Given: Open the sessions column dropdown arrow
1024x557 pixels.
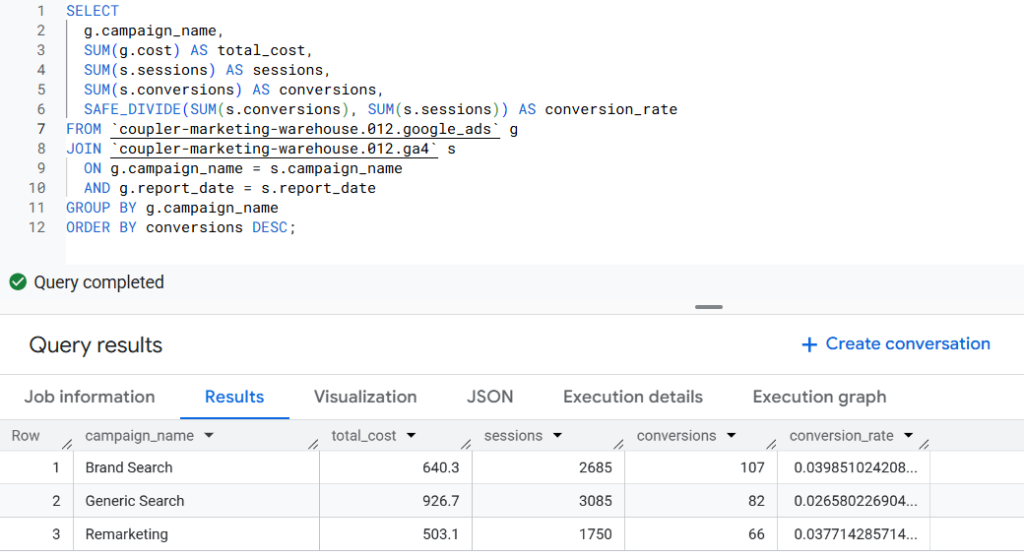Looking at the screenshot, I should [557, 436].
